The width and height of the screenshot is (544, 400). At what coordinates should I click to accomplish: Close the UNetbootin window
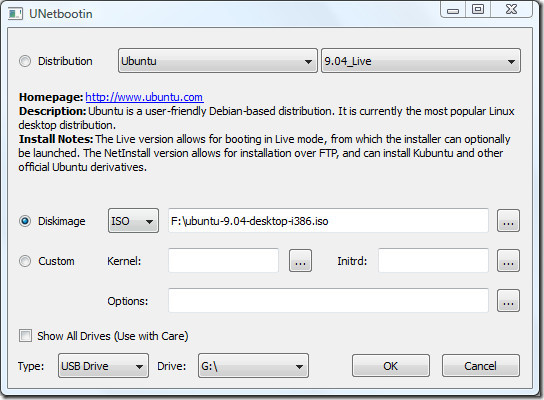(x=511, y=9)
